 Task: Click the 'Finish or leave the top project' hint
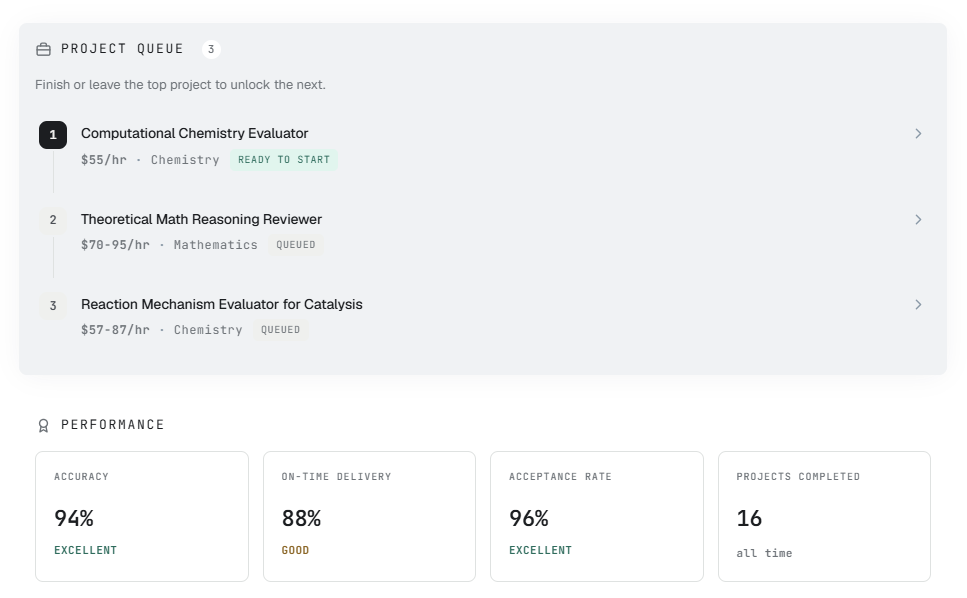coord(180,84)
